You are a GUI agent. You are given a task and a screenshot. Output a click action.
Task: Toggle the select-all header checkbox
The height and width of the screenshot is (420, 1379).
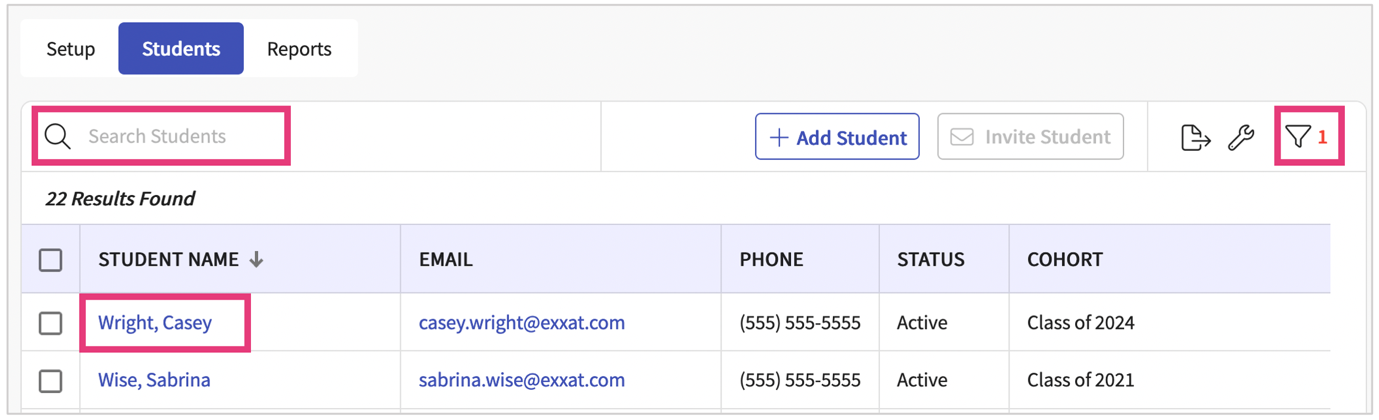click(x=51, y=260)
